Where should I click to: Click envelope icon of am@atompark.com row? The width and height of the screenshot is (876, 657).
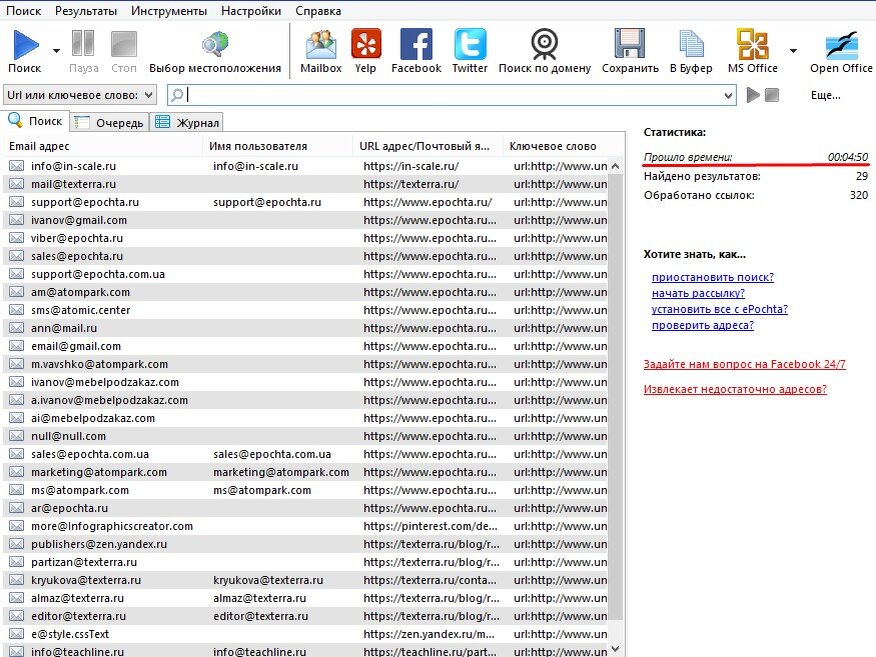[x=17, y=292]
